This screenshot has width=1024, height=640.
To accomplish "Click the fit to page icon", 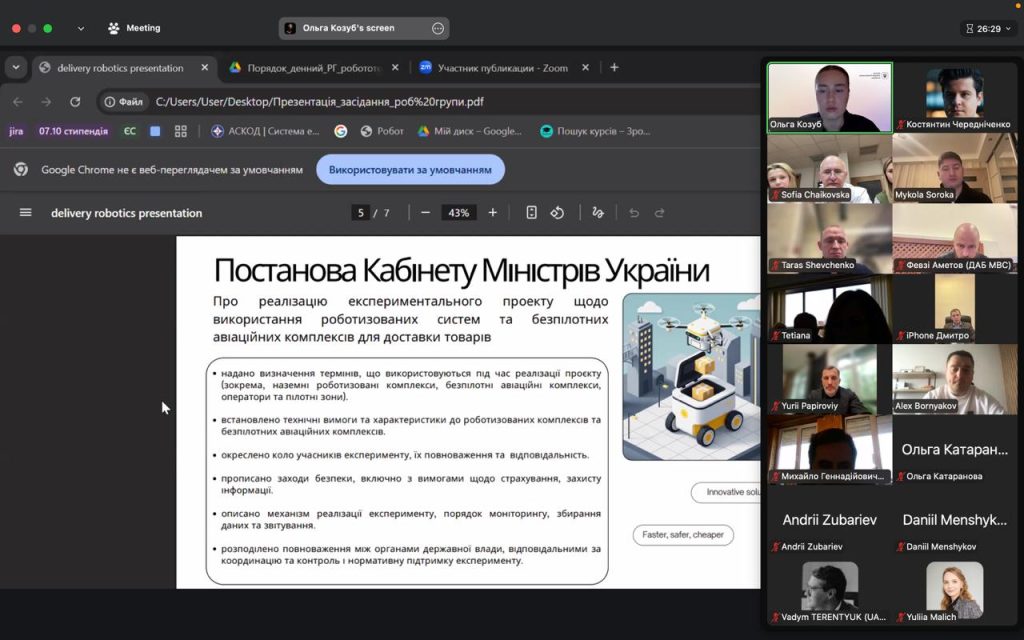I will (532, 213).
